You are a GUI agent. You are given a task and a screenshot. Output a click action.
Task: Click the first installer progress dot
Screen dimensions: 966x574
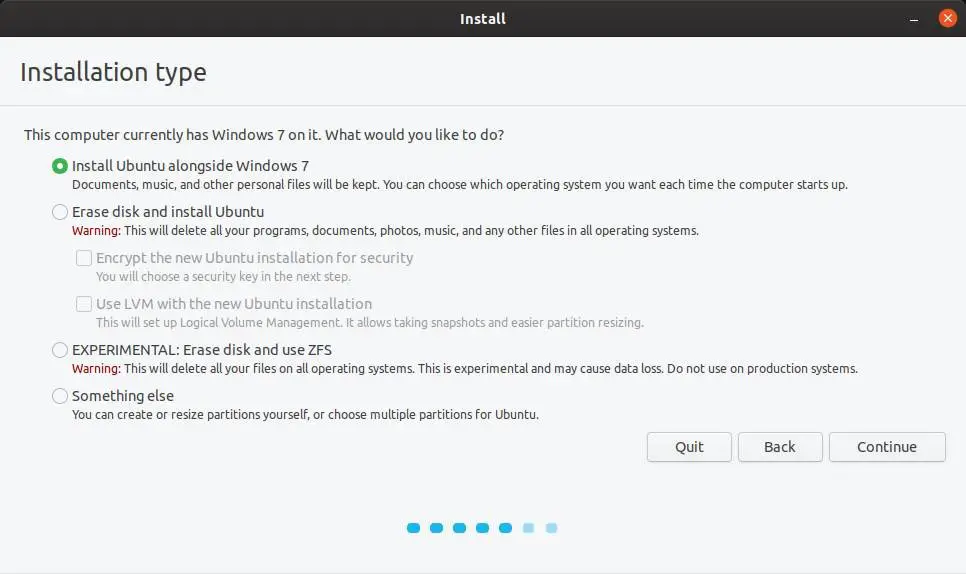point(414,528)
